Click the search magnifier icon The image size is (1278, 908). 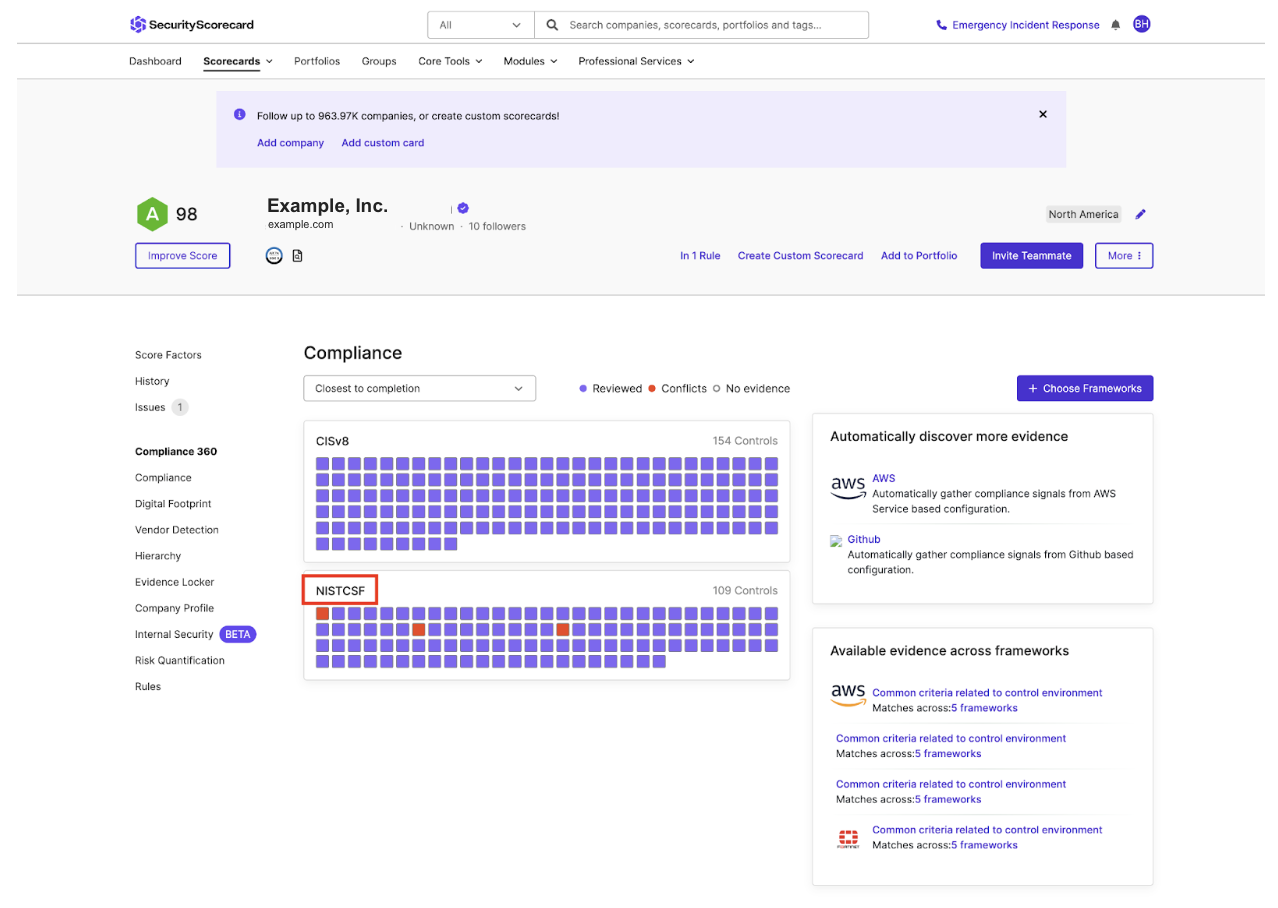[x=552, y=25]
